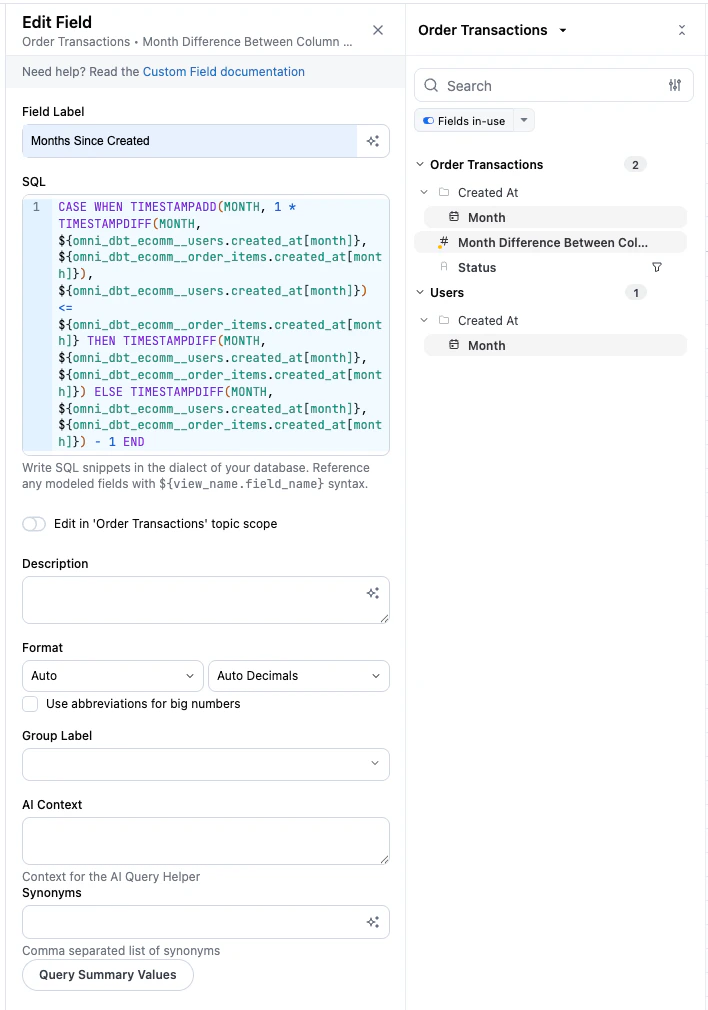Viewport: 708px width, 1010px height.
Task: Click the magnifier icon in Search box
Action: pos(431,85)
